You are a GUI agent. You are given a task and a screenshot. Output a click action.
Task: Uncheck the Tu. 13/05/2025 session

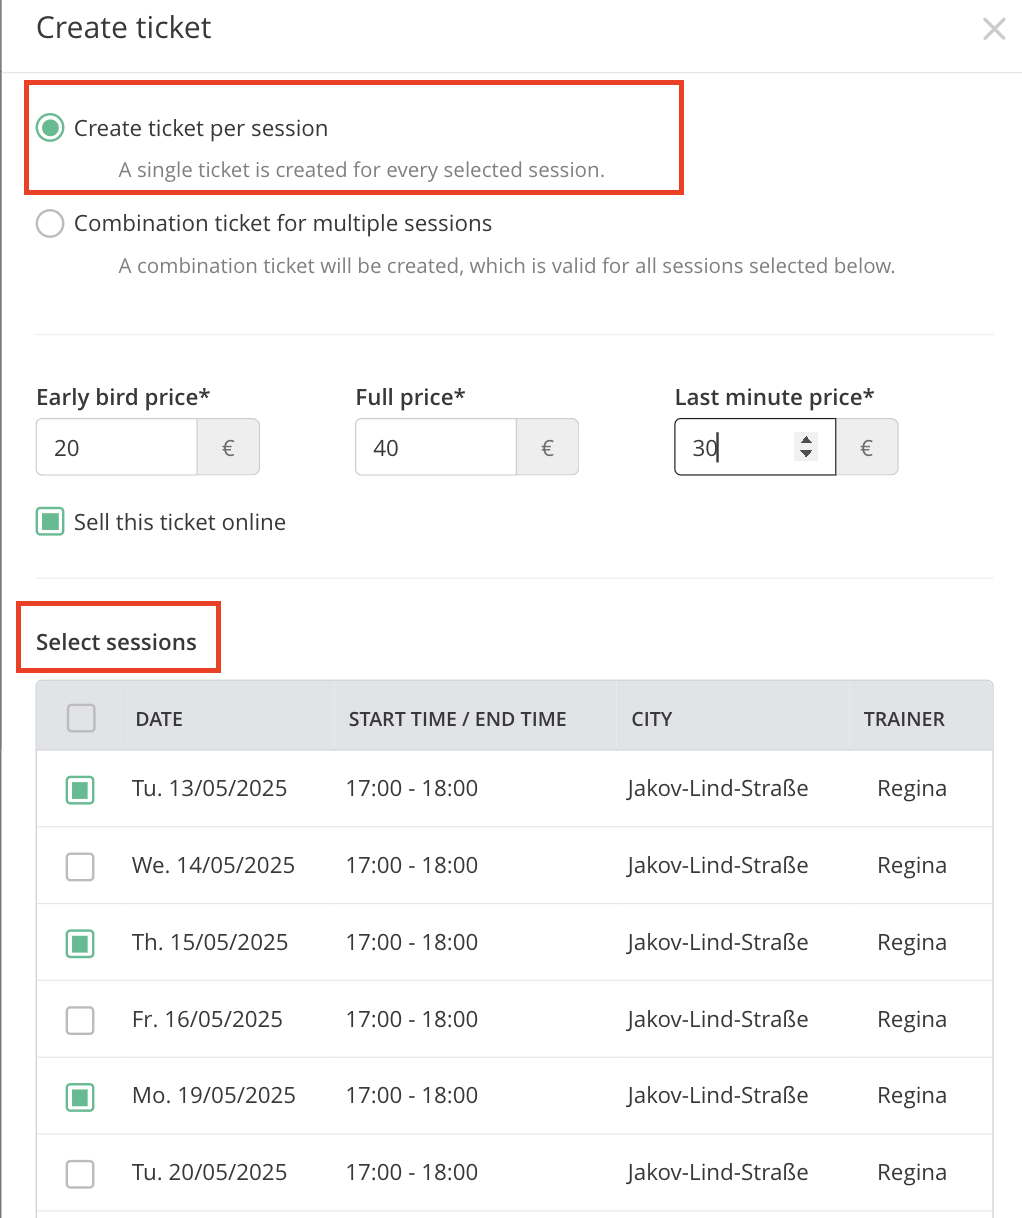tap(80, 789)
